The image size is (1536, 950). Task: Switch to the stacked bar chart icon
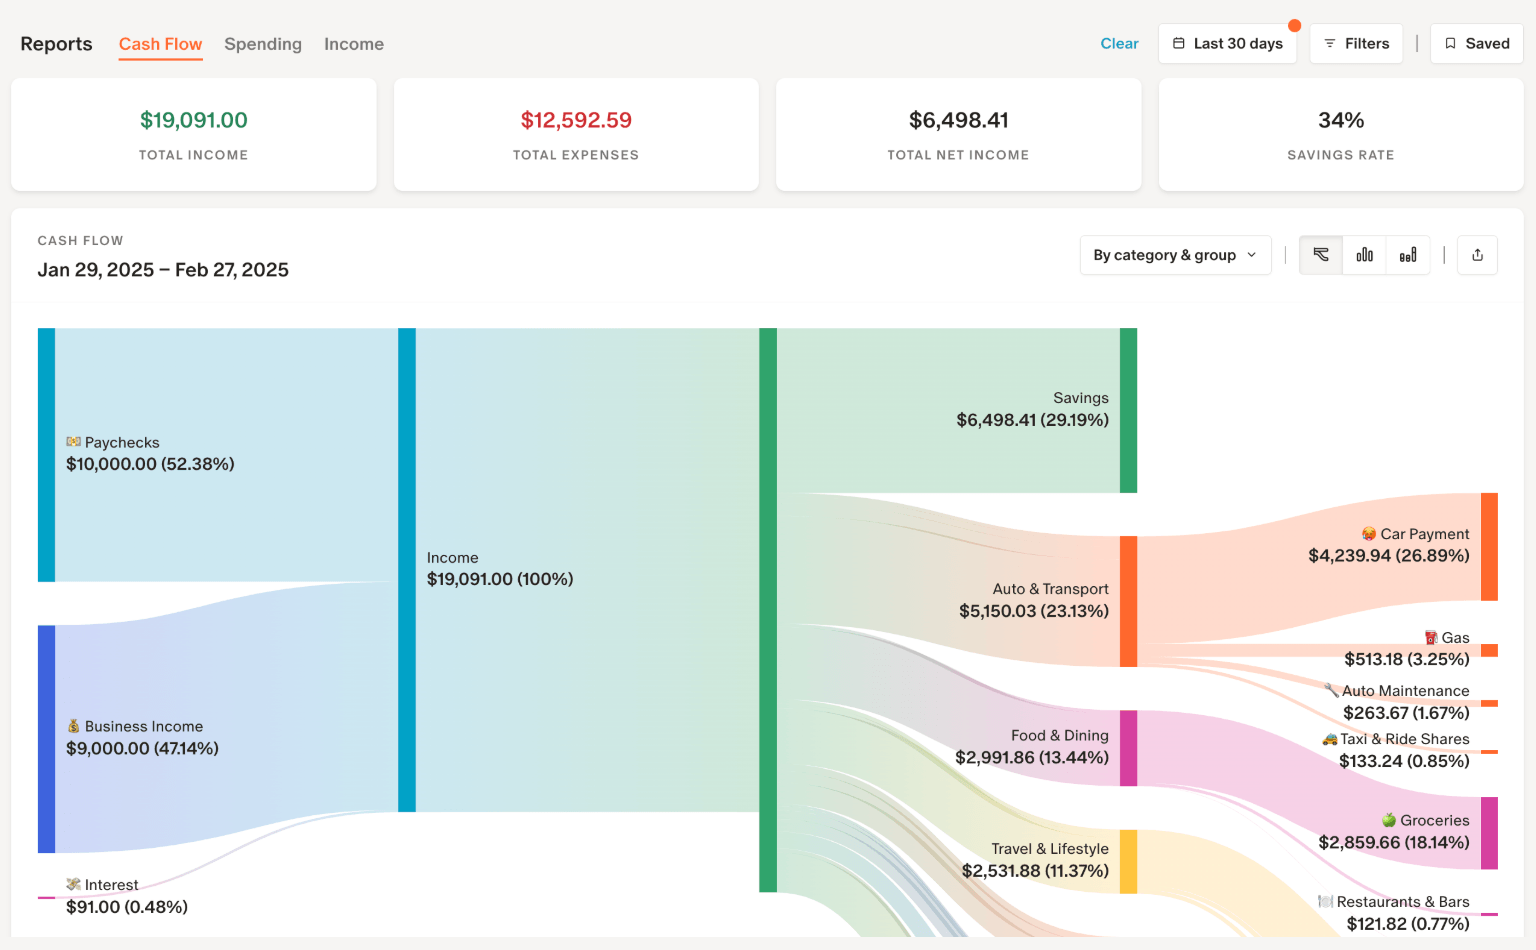1408,255
